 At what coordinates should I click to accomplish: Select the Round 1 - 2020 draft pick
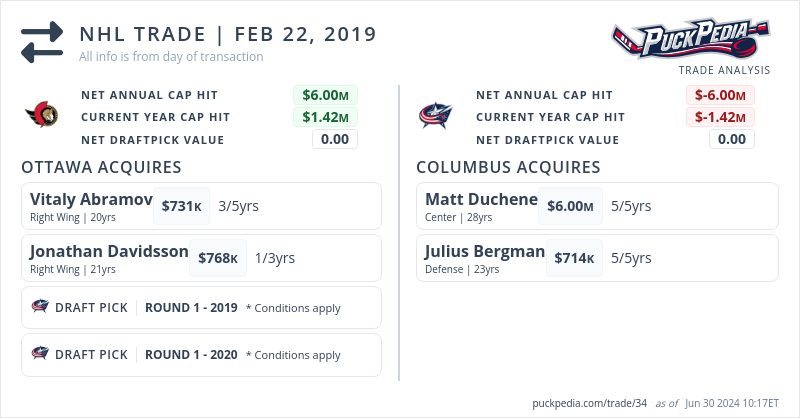pos(191,354)
